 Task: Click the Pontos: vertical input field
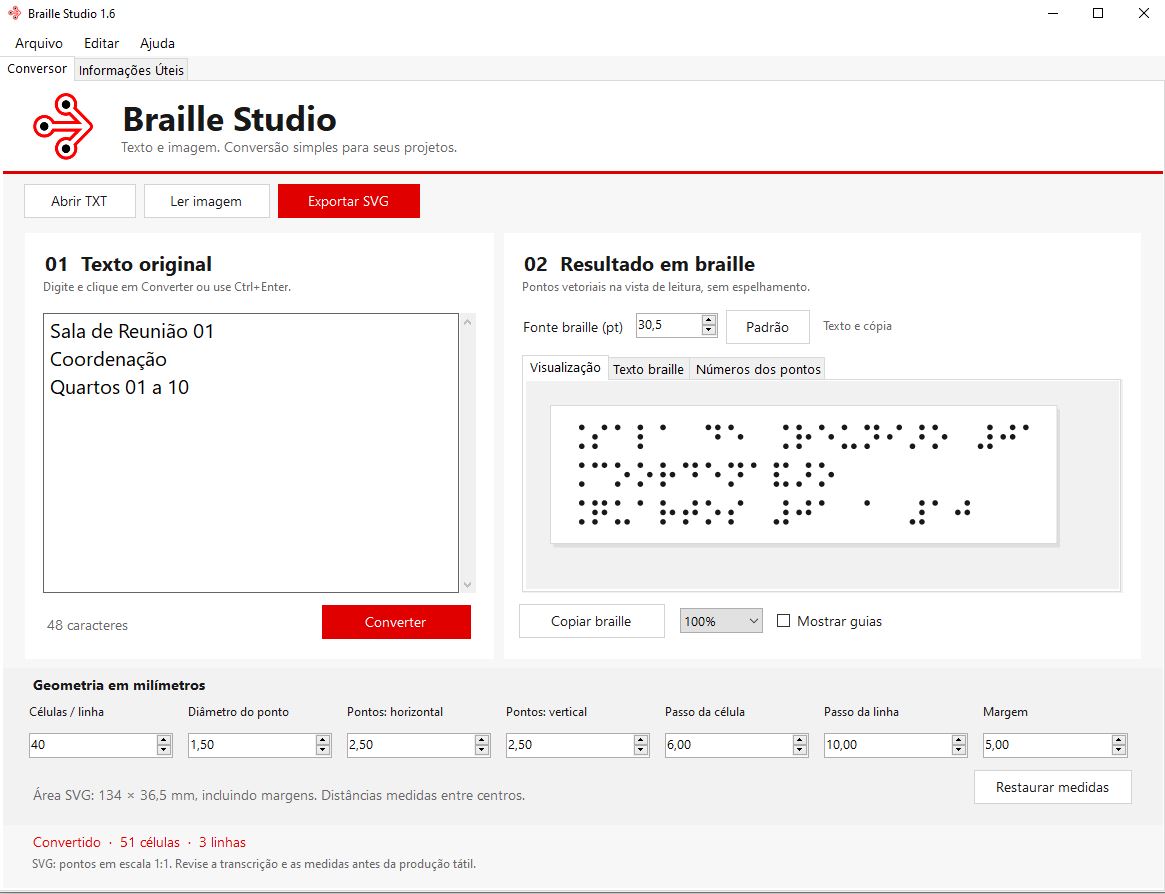[x=570, y=745]
